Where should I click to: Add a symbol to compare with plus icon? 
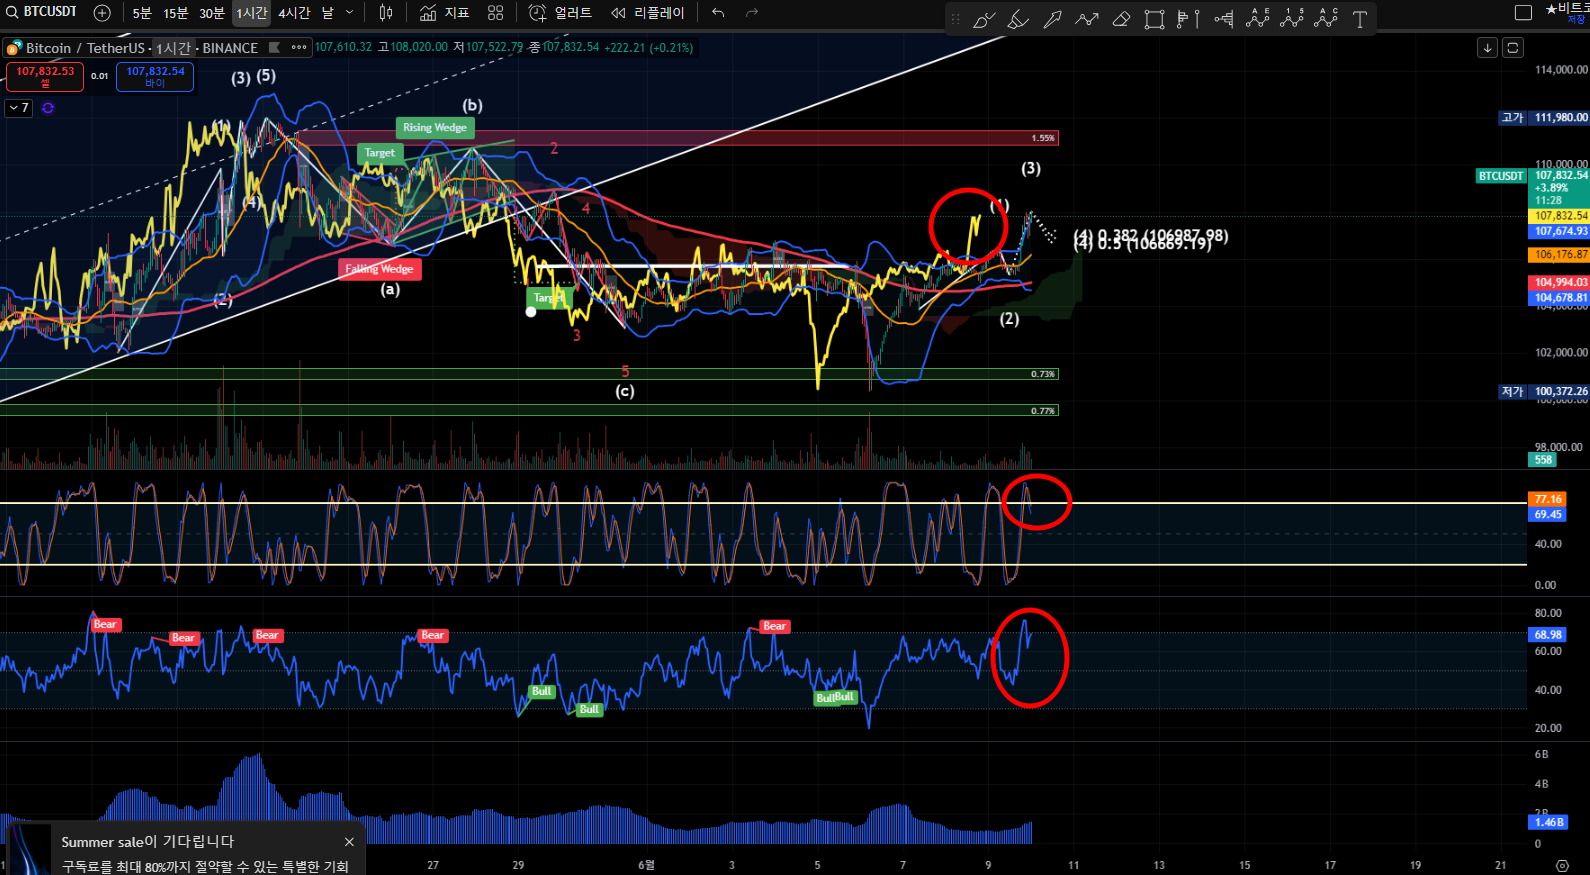[x=102, y=13]
